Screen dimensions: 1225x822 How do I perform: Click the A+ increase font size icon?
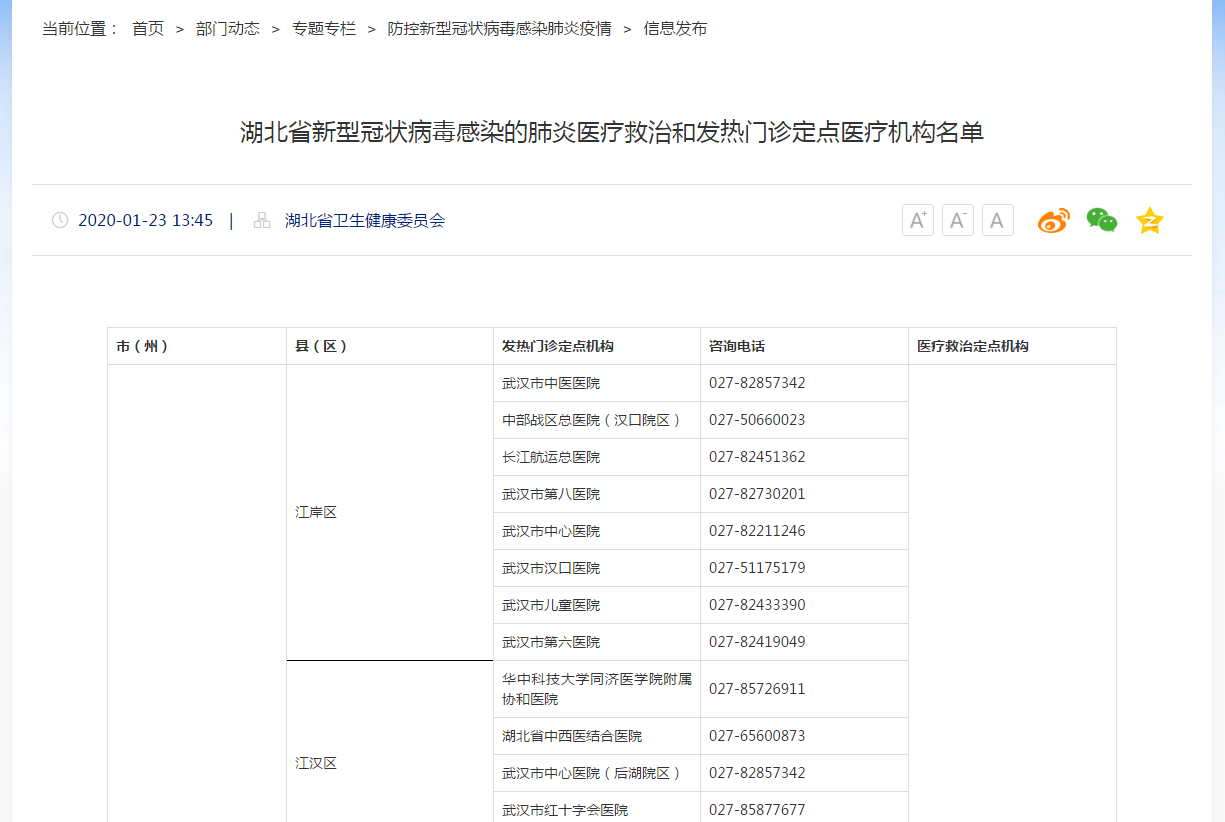(x=917, y=220)
